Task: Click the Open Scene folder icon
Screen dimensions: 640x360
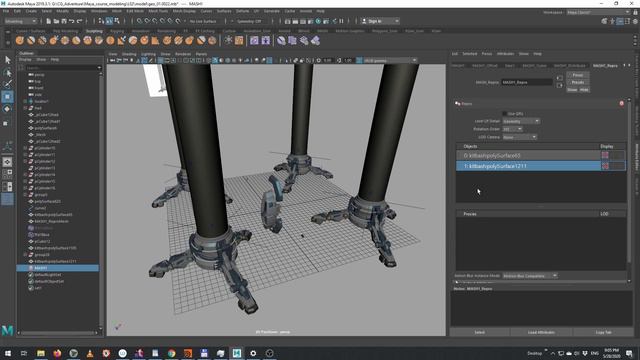Action: (x=56, y=21)
